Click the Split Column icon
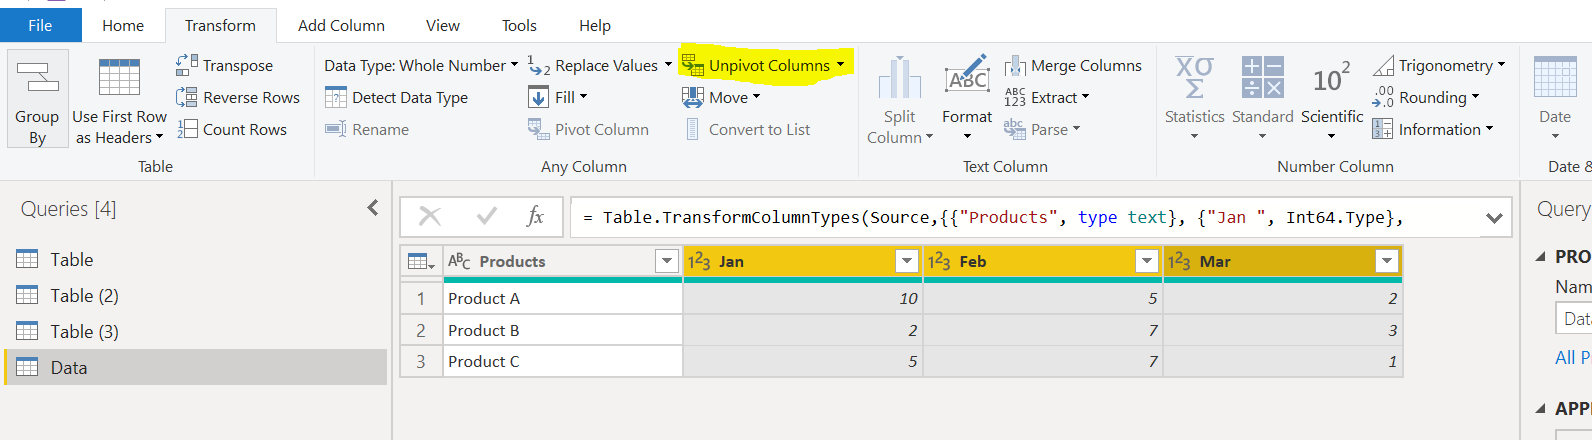1592x440 pixels. 899,78
